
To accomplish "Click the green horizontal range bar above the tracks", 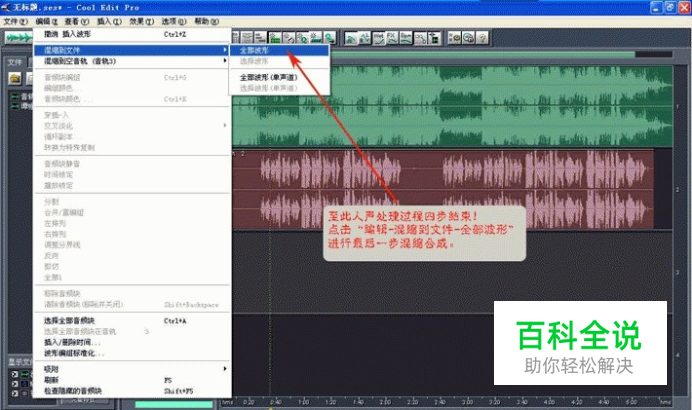I will tap(482, 54).
